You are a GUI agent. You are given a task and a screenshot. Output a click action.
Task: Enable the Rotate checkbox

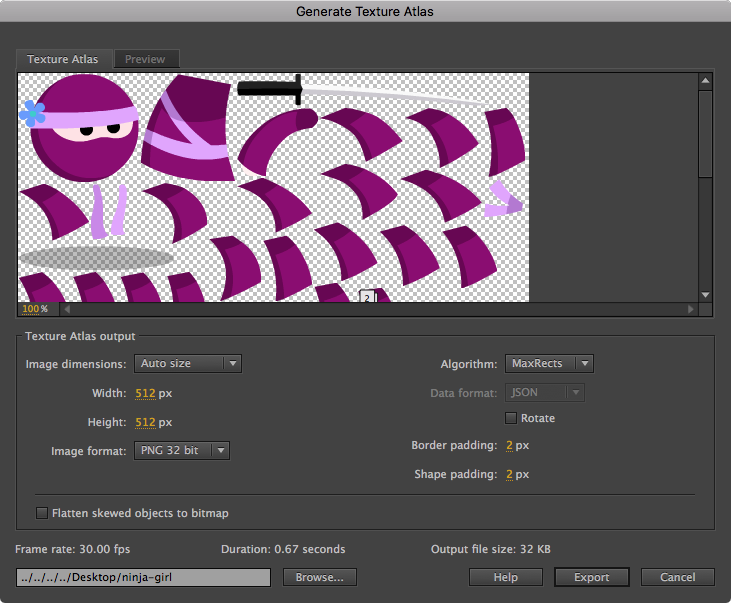coord(512,418)
